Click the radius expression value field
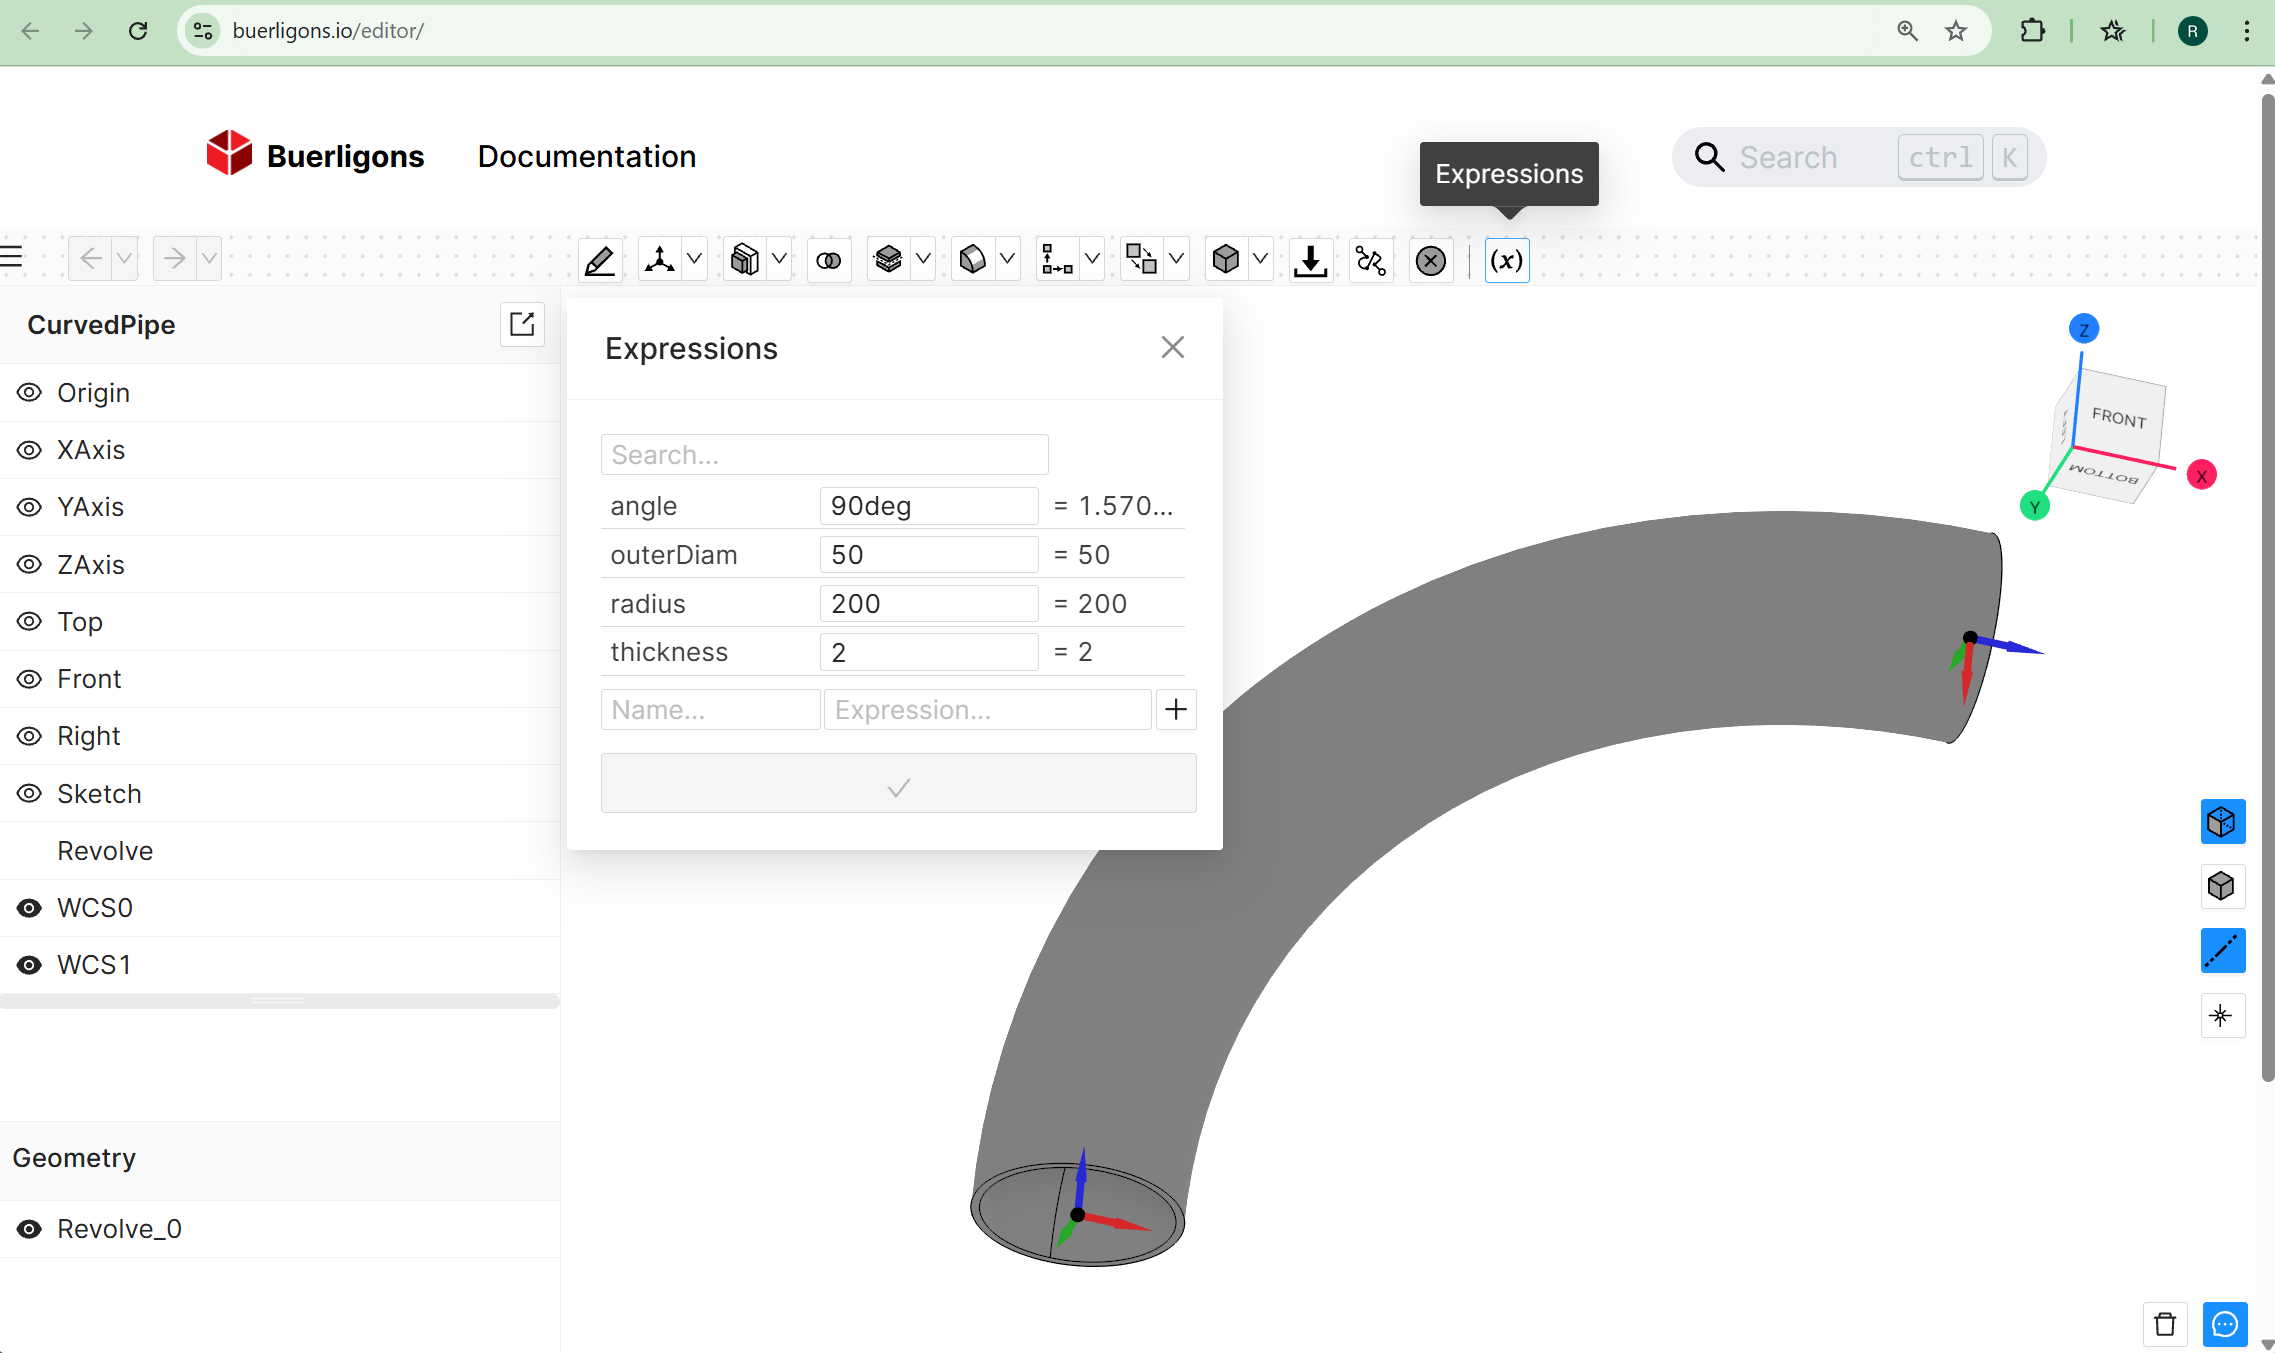 click(x=928, y=604)
